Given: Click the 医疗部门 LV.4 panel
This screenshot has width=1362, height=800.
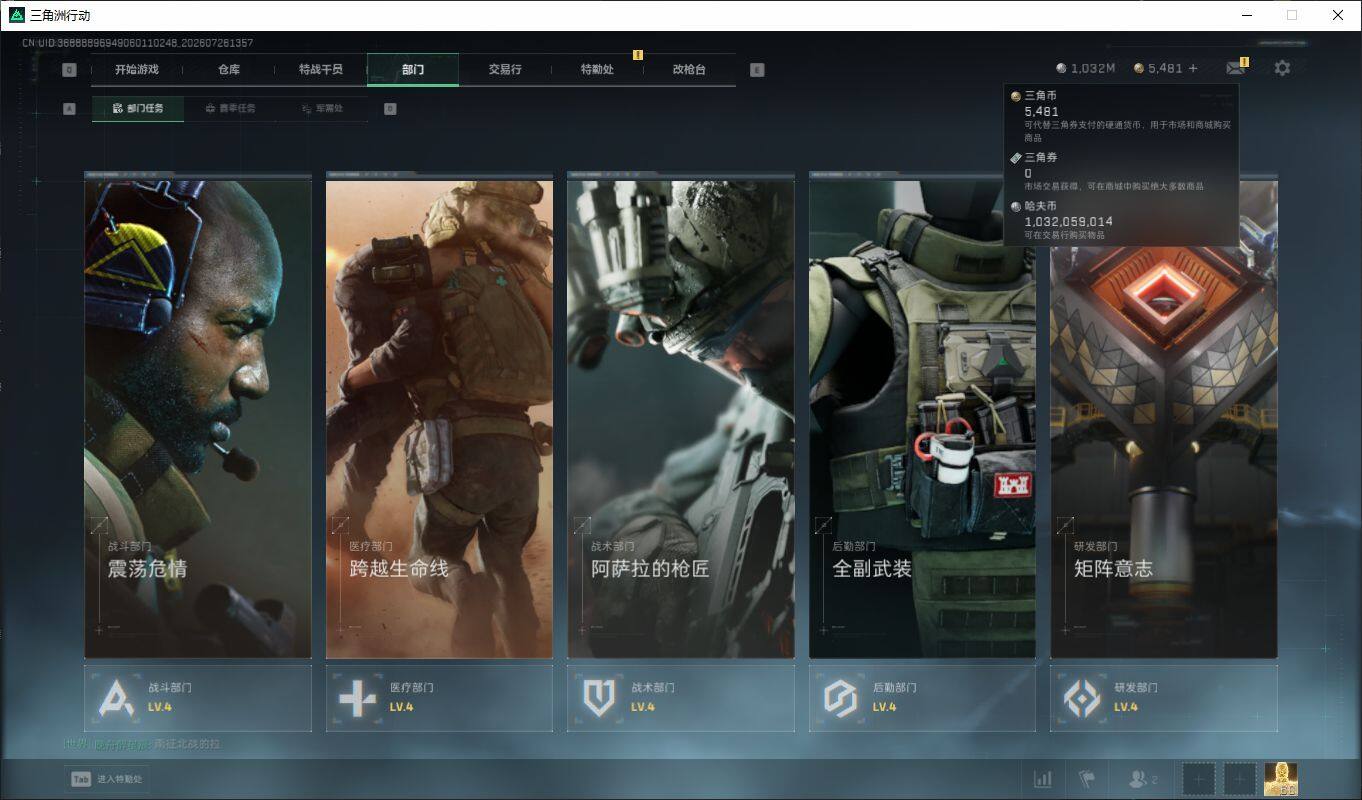Looking at the screenshot, I should point(439,698).
